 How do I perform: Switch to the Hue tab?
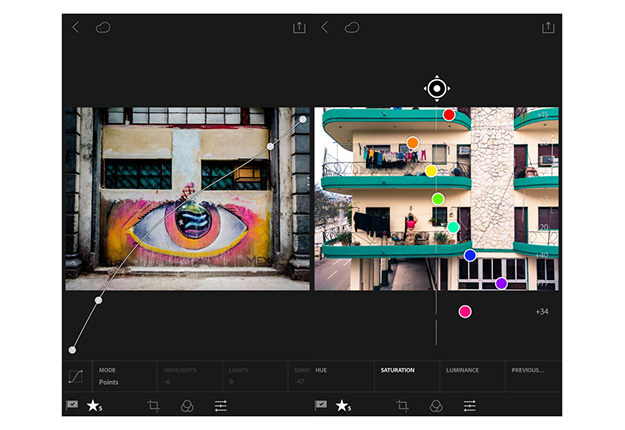321,371
